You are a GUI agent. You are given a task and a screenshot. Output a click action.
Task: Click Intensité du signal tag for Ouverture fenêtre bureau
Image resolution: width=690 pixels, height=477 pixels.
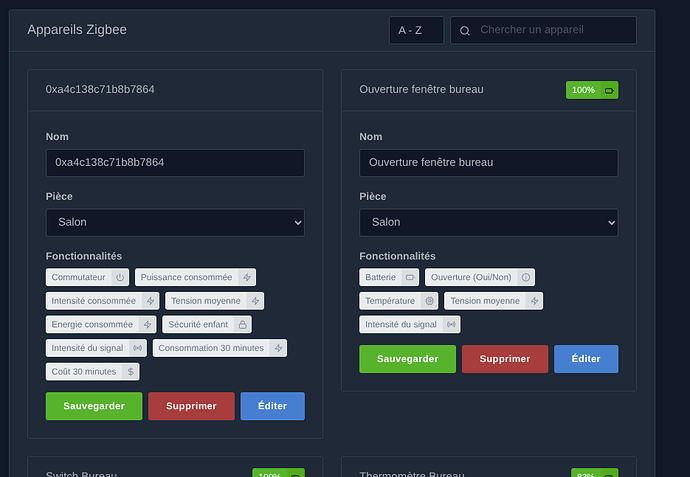point(410,324)
